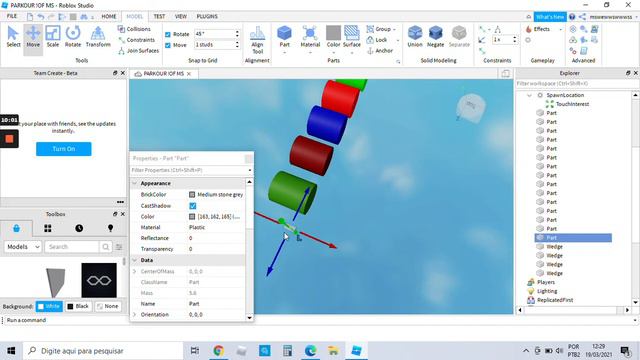The height and width of the screenshot is (360, 640).
Task: Set Toolbox background to White
Action: (x=49, y=306)
